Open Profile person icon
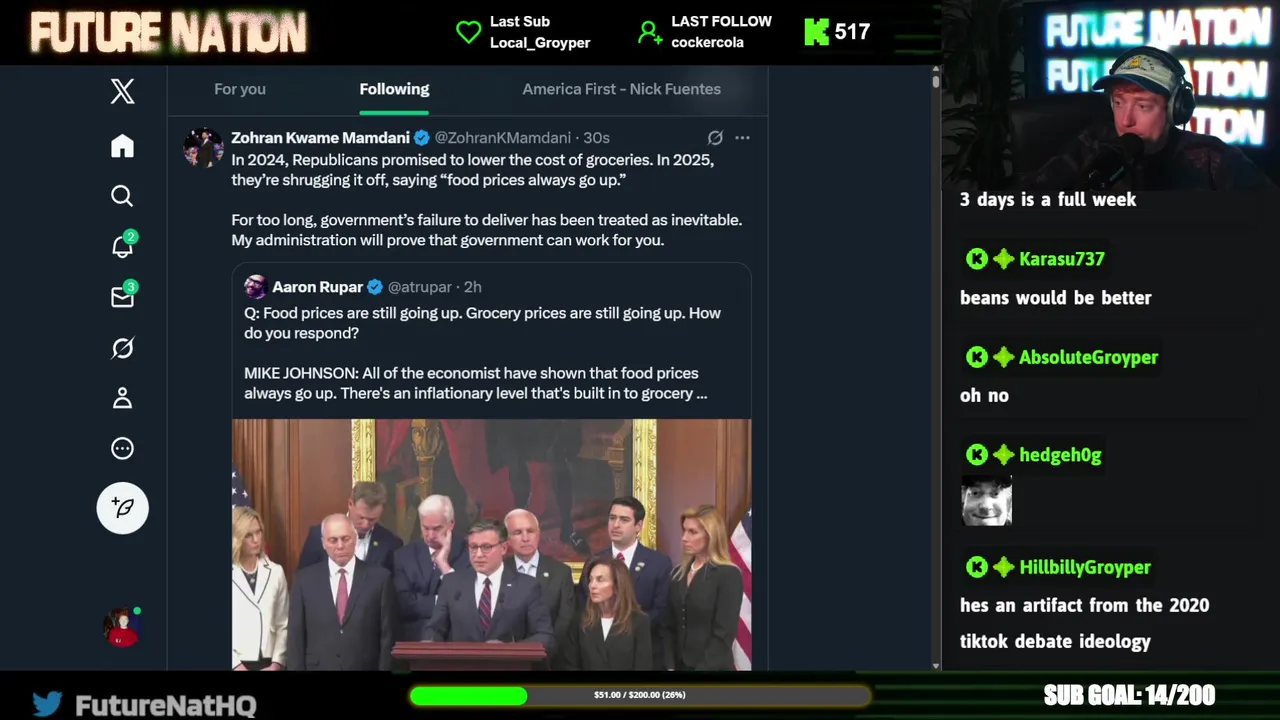1280x720 pixels. [x=122, y=398]
